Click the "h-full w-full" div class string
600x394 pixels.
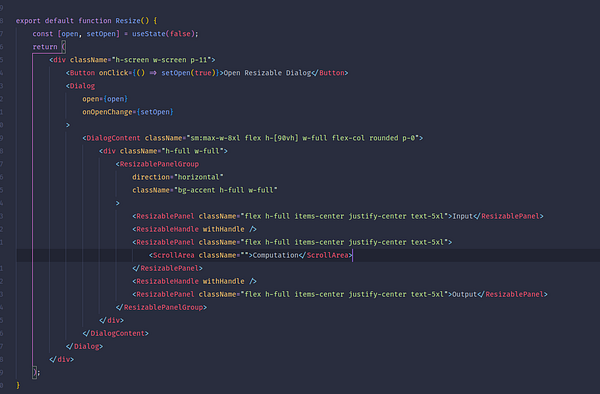coord(192,151)
